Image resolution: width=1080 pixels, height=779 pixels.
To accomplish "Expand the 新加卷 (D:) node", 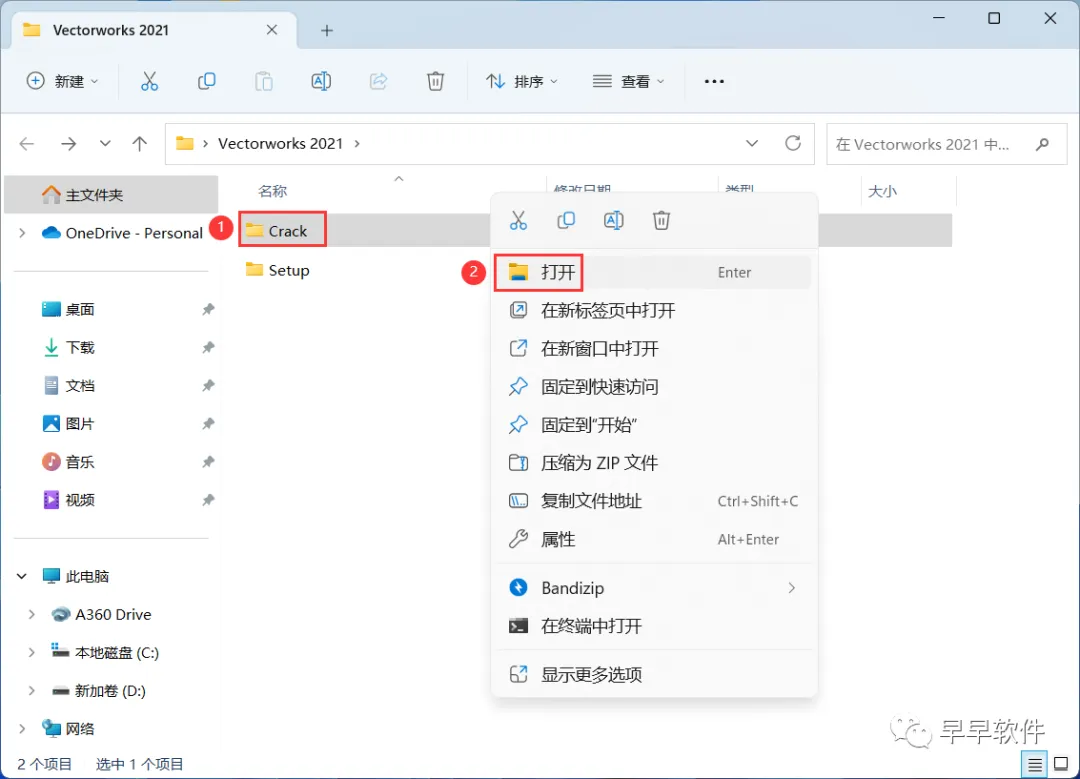I will click(x=32, y=690).
